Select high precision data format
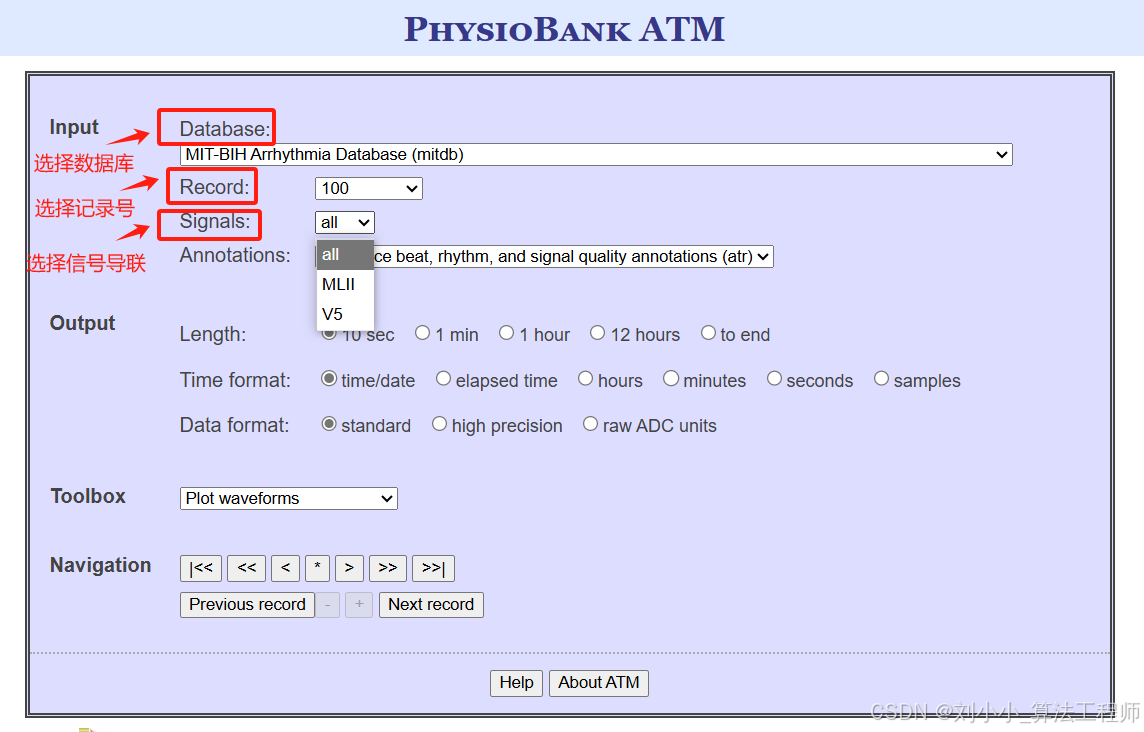The image size is (1144, 732). click(439, 424)
